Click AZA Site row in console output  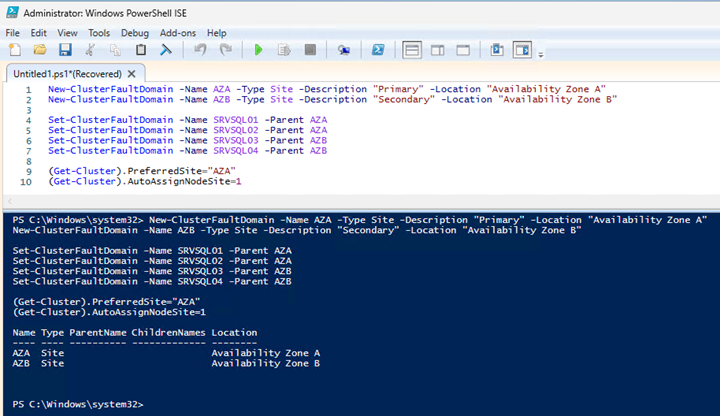point(166,353)
